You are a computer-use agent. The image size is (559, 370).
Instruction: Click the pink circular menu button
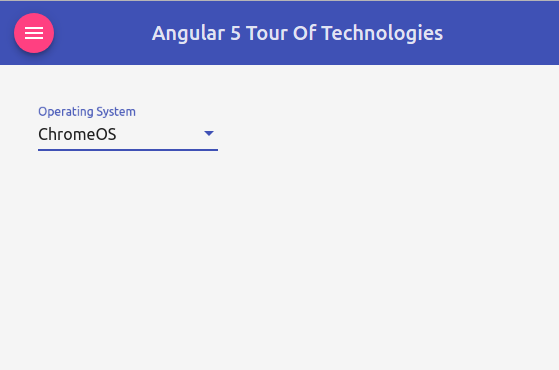point(34,33)
